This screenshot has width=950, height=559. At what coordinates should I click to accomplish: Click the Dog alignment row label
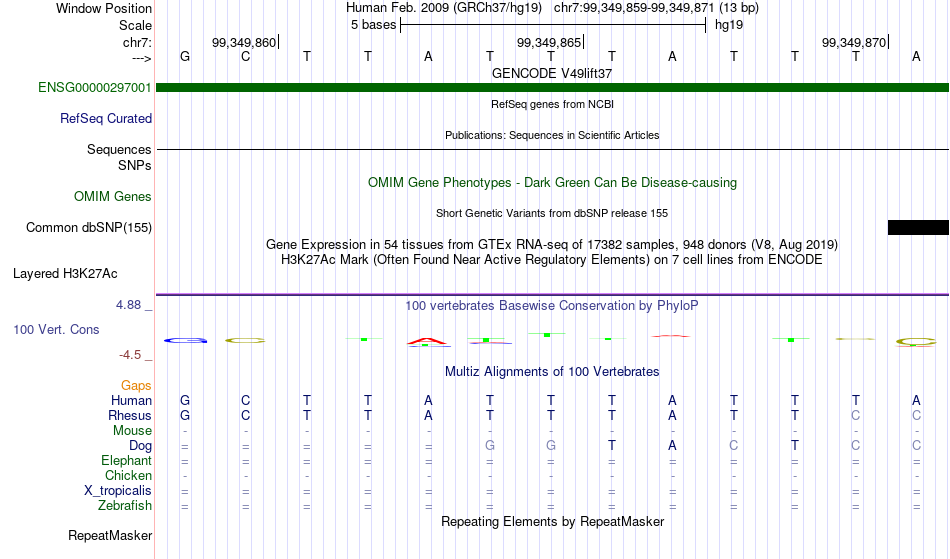[141, 446]
